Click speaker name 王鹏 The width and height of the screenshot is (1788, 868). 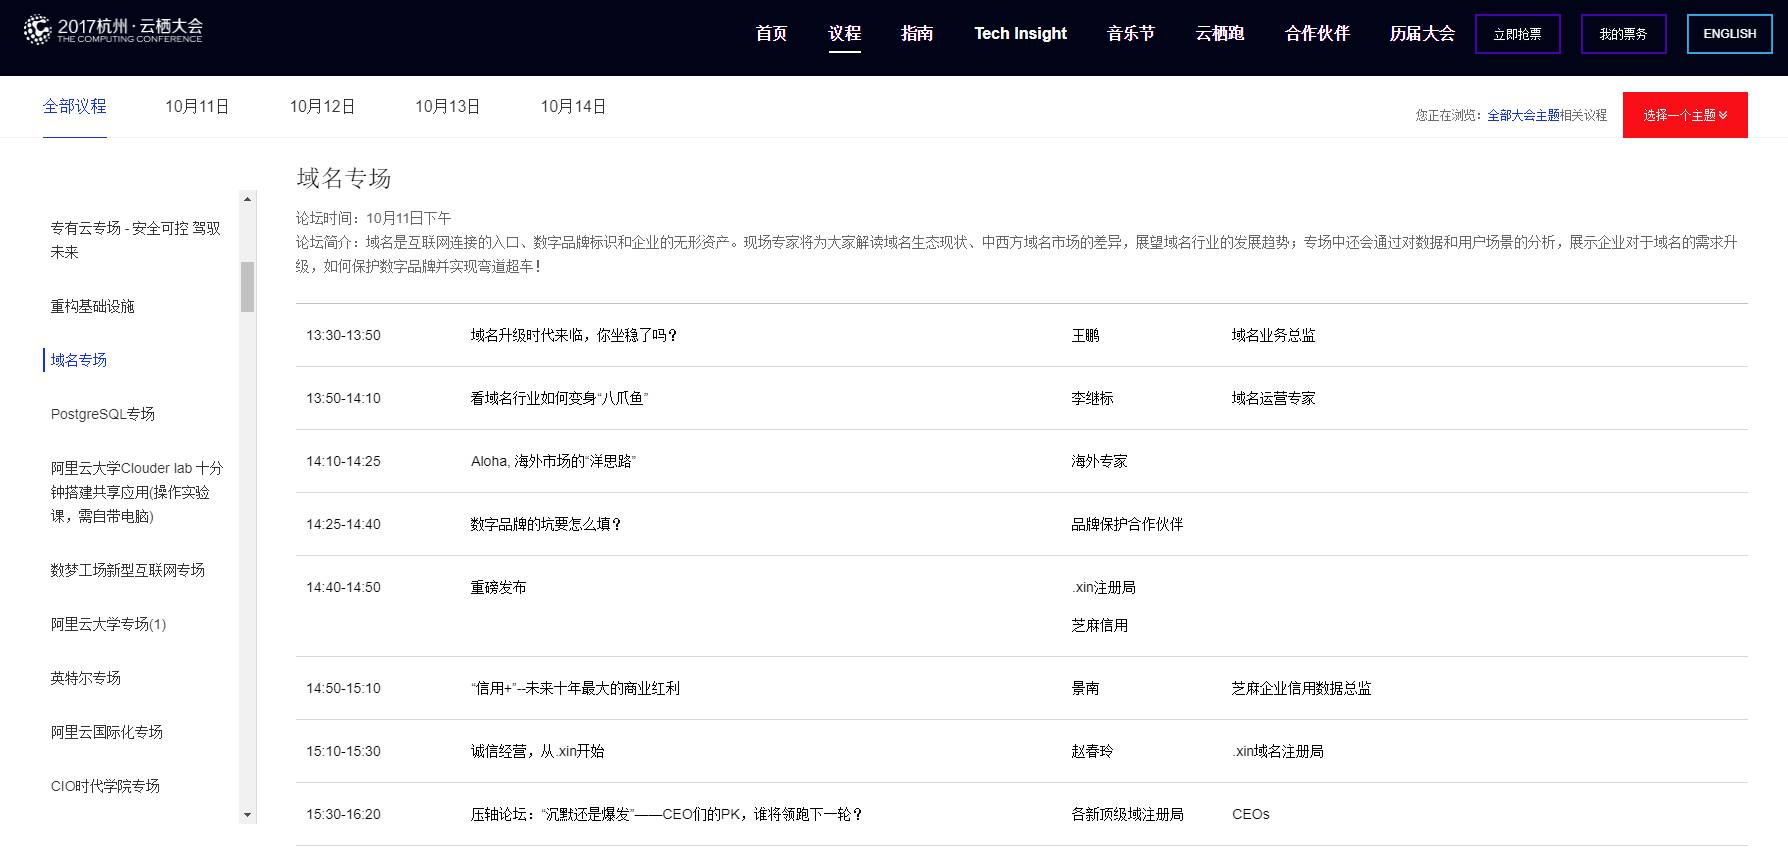click(x=1086, y=335)
